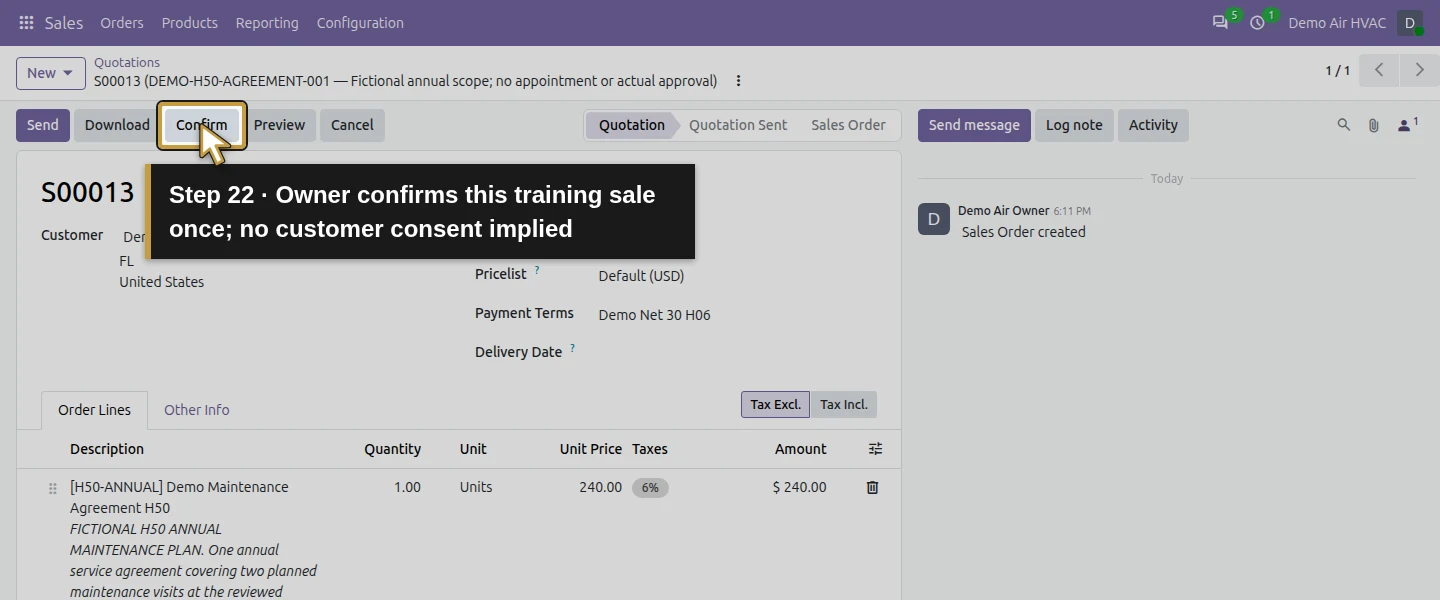The height and width of the screenshot is (600, 1440).
Task: Open column settings adjust icon
Action: pyautogui.click(x=875, y=449)
